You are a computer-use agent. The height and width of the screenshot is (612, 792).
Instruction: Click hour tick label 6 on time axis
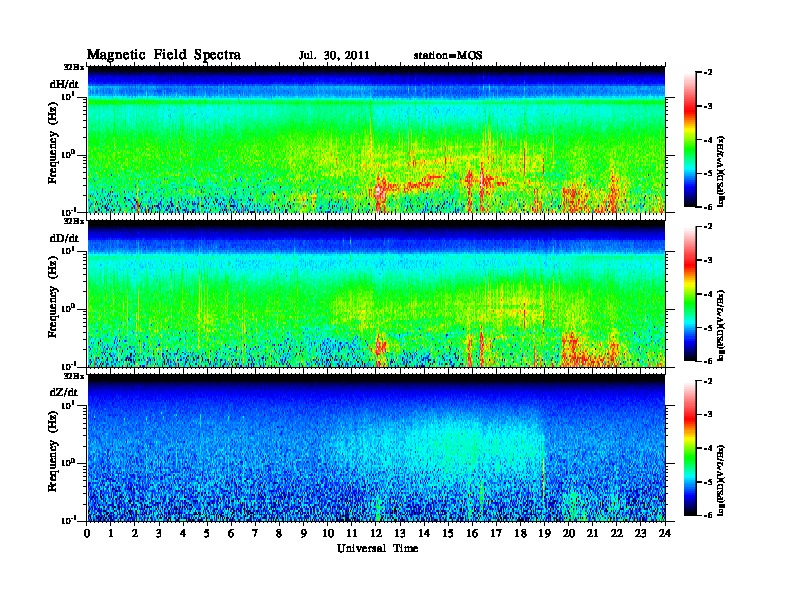(231, 534)
